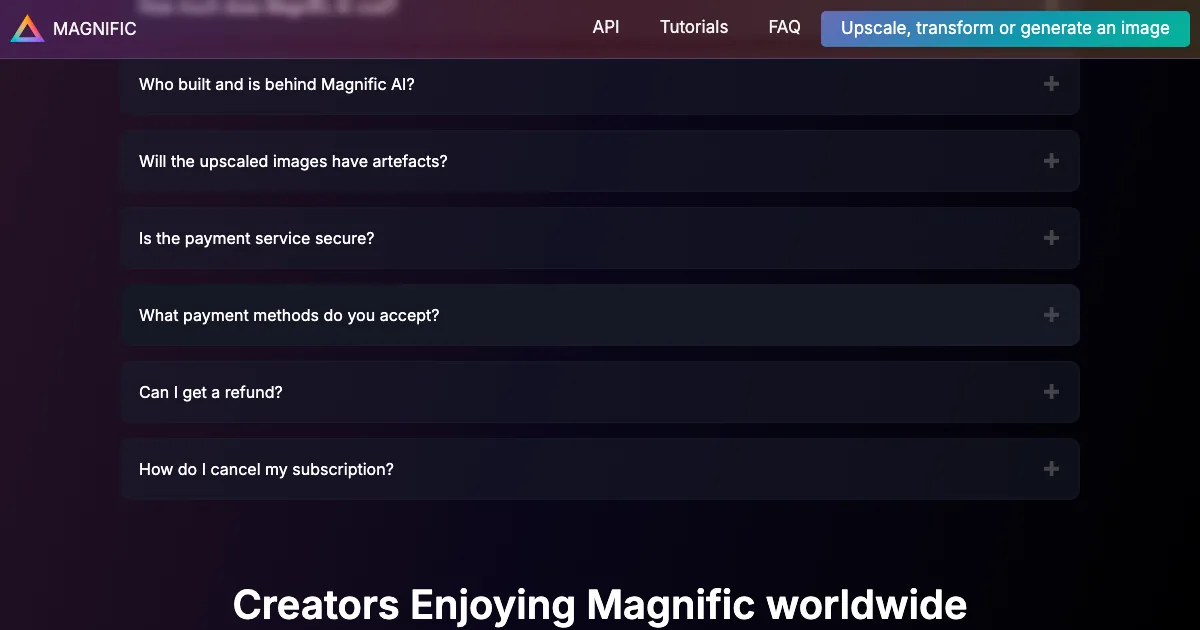Show answer for 'Can I get a refund?'

211,393
